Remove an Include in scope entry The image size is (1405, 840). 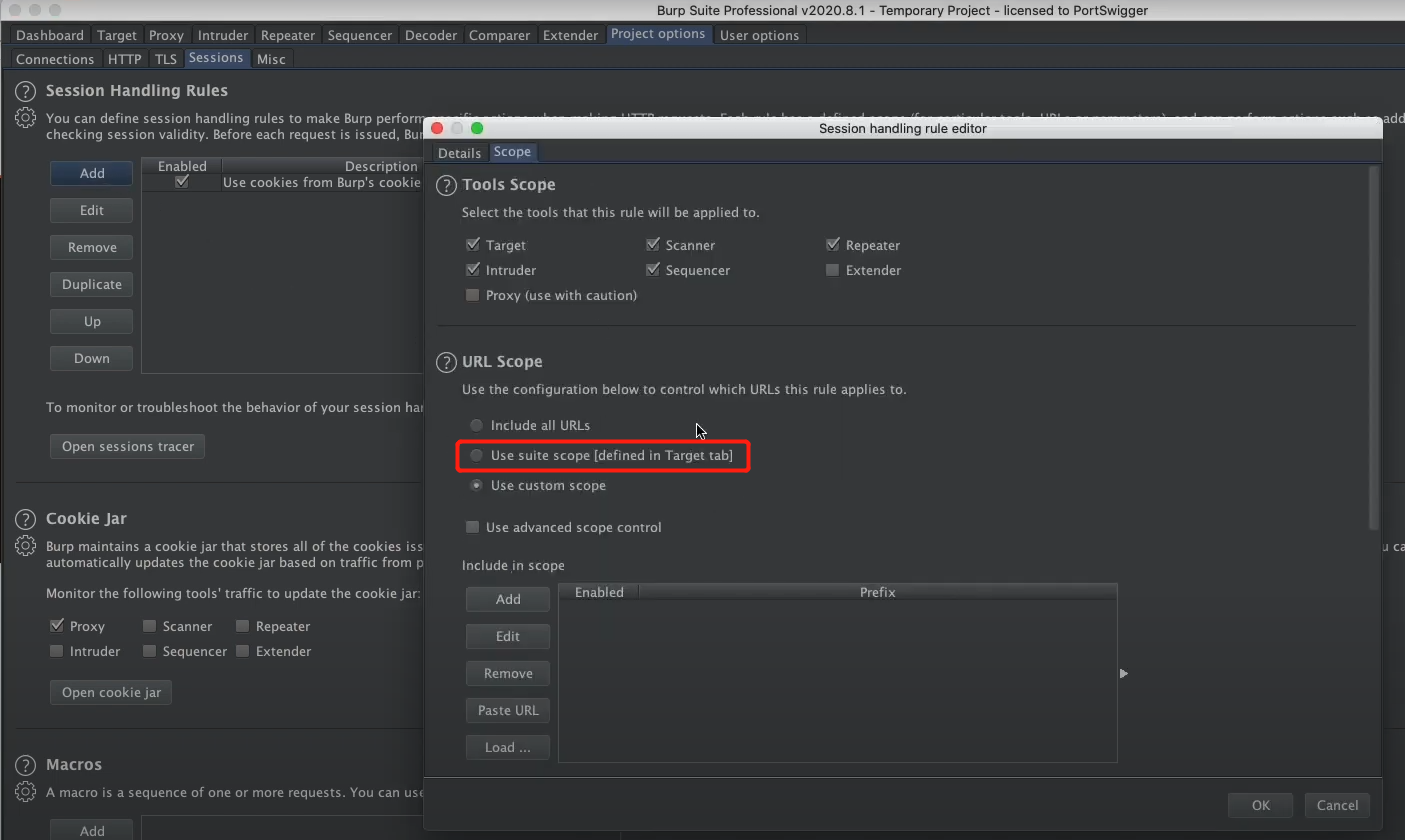coord(508,673)
